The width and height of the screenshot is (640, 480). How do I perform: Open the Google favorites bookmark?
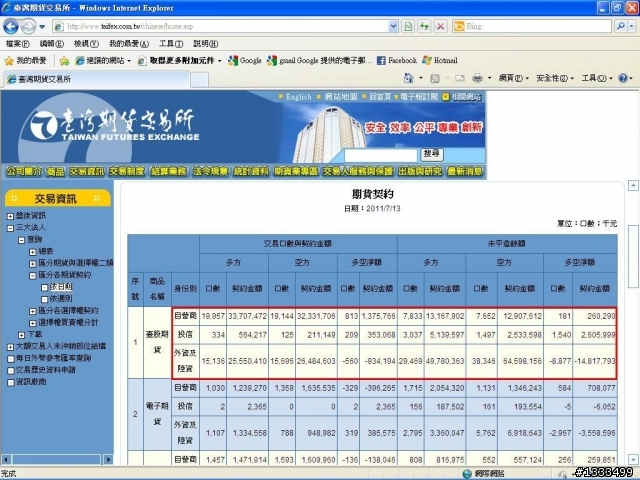pos(245,61)
